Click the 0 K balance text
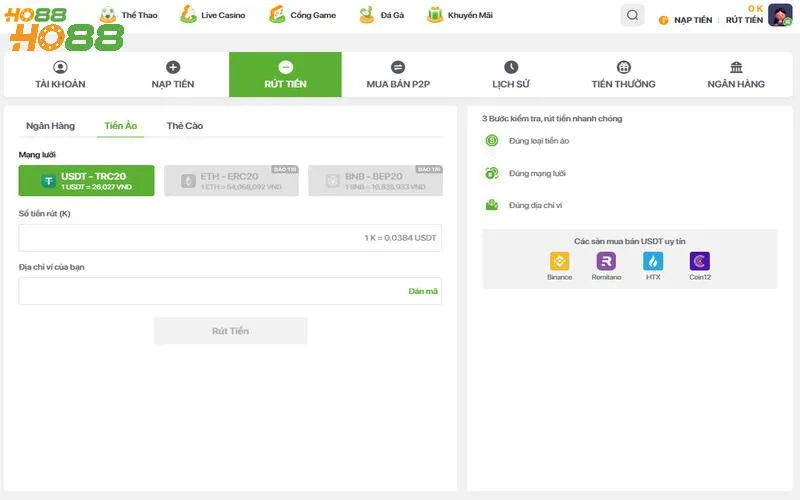 point(755,8)
